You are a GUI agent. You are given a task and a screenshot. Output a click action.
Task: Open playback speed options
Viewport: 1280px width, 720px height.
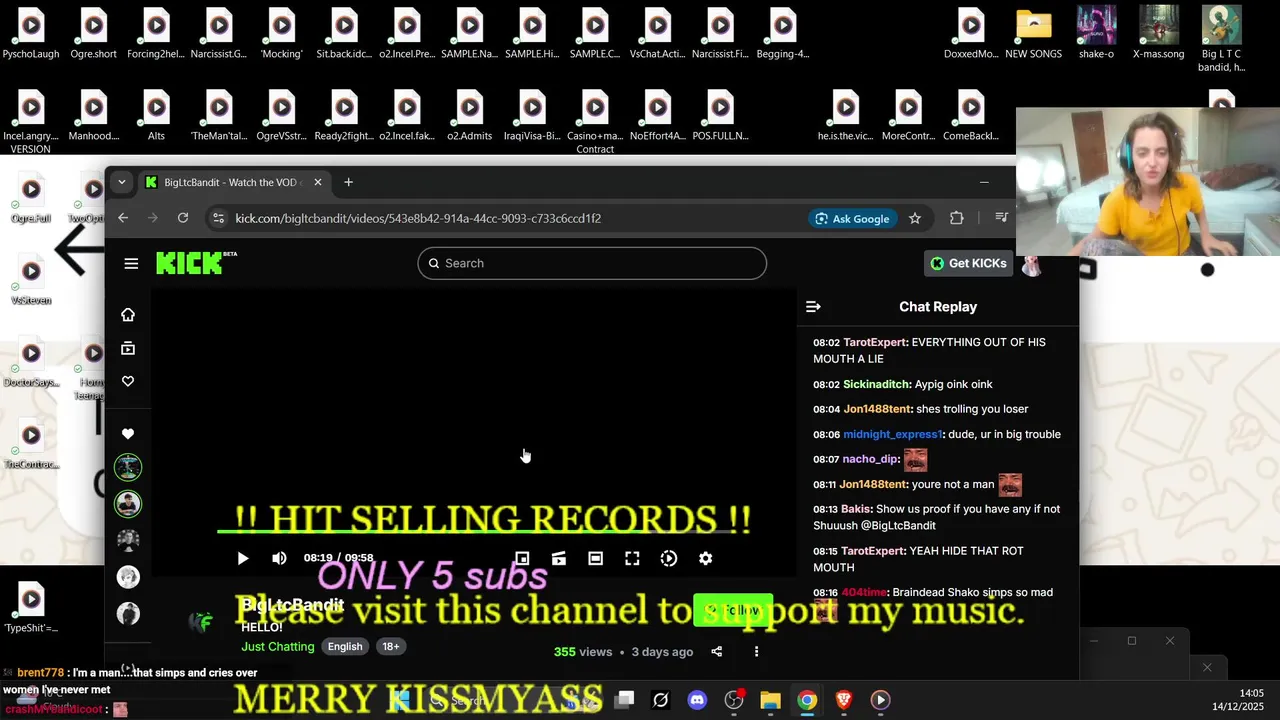click(x=669, y=558)
